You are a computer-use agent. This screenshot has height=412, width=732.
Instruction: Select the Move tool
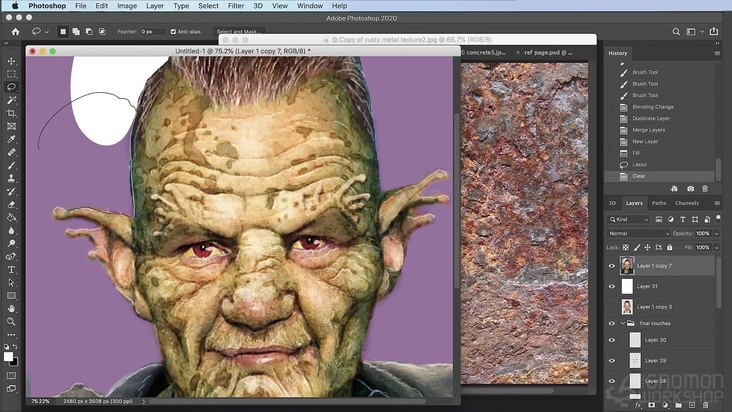pyautogui.click(x=11, y=61)
